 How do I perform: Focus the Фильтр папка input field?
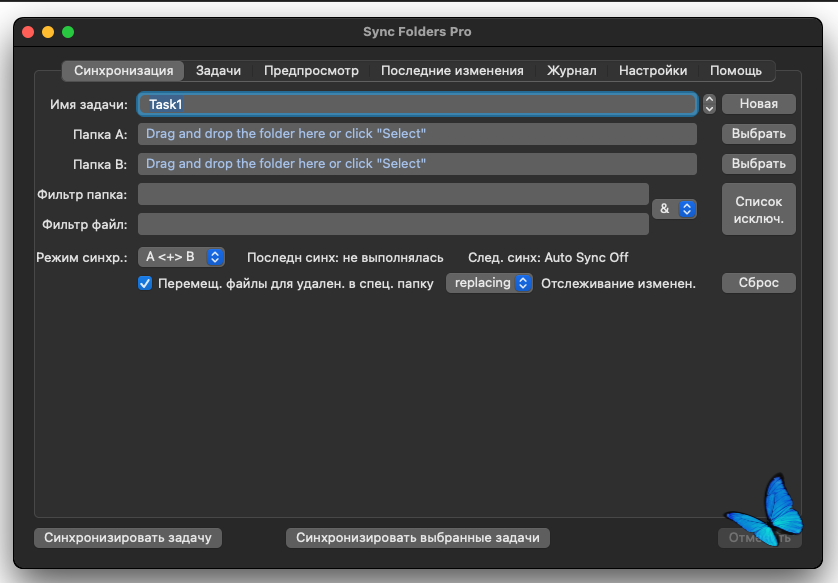point(393,194)
